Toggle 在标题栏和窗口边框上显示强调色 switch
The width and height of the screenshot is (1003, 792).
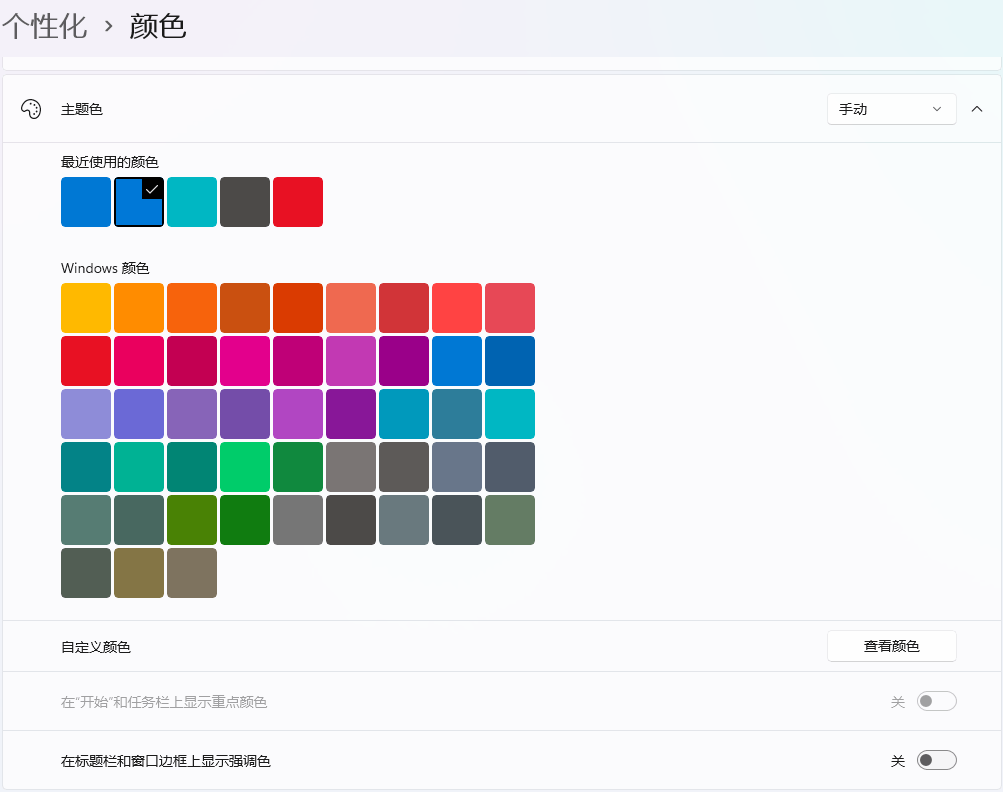(936, 760)
